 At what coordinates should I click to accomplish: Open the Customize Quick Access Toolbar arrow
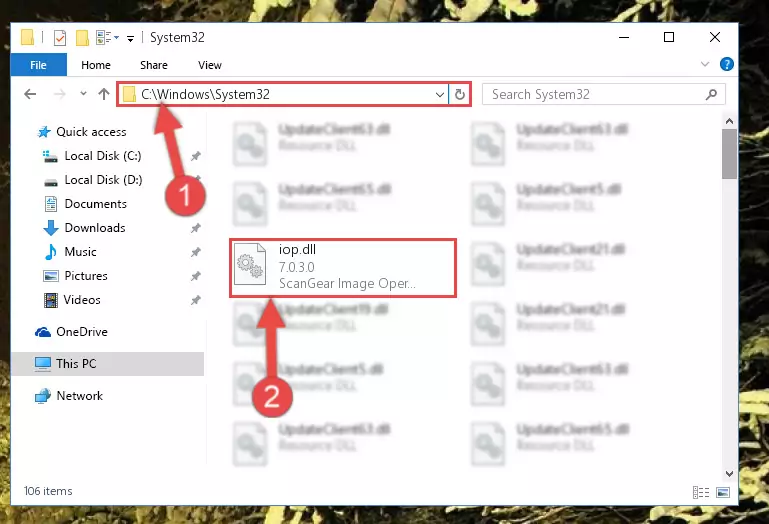pyautogui.click(x=130, y=38)
